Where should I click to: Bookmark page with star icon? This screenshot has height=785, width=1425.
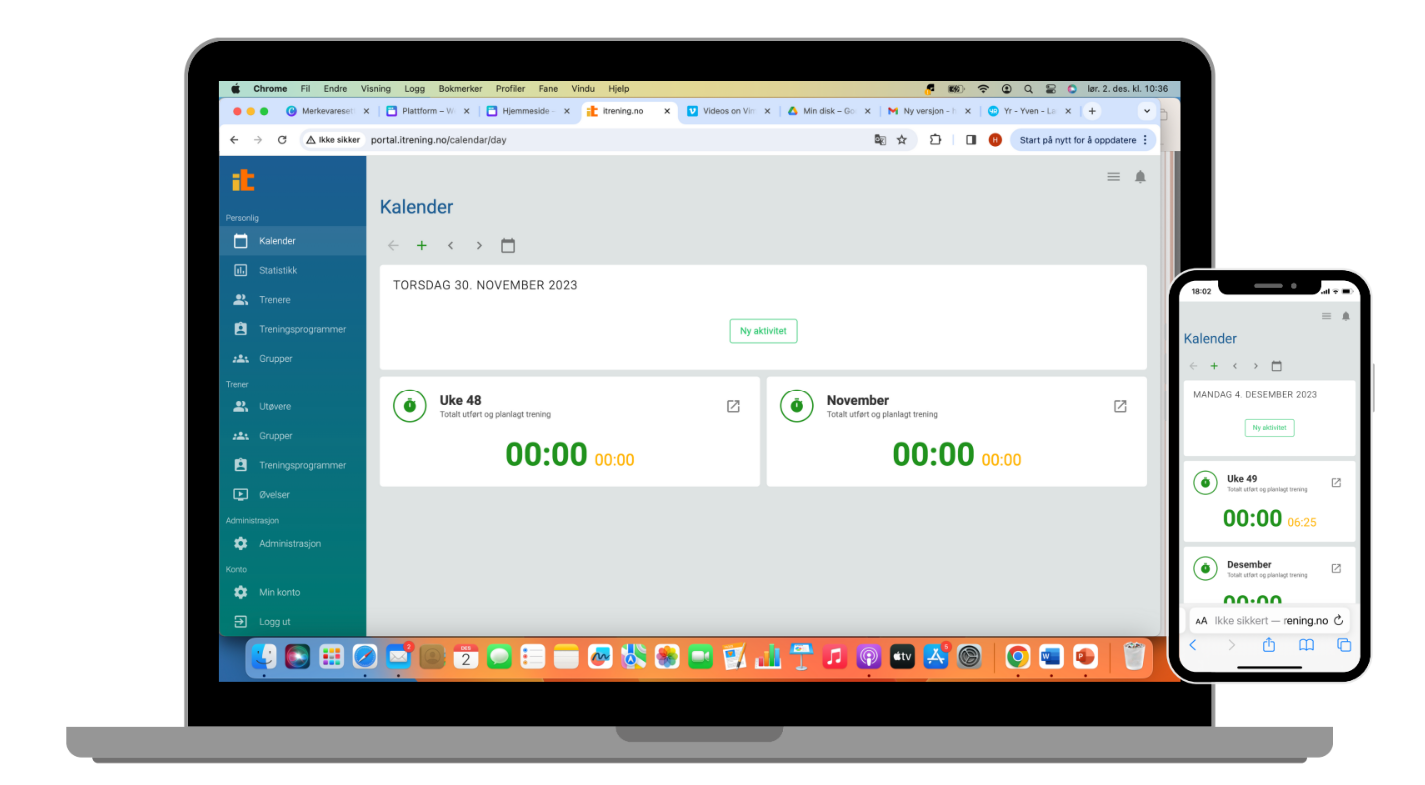click(901, 140)
